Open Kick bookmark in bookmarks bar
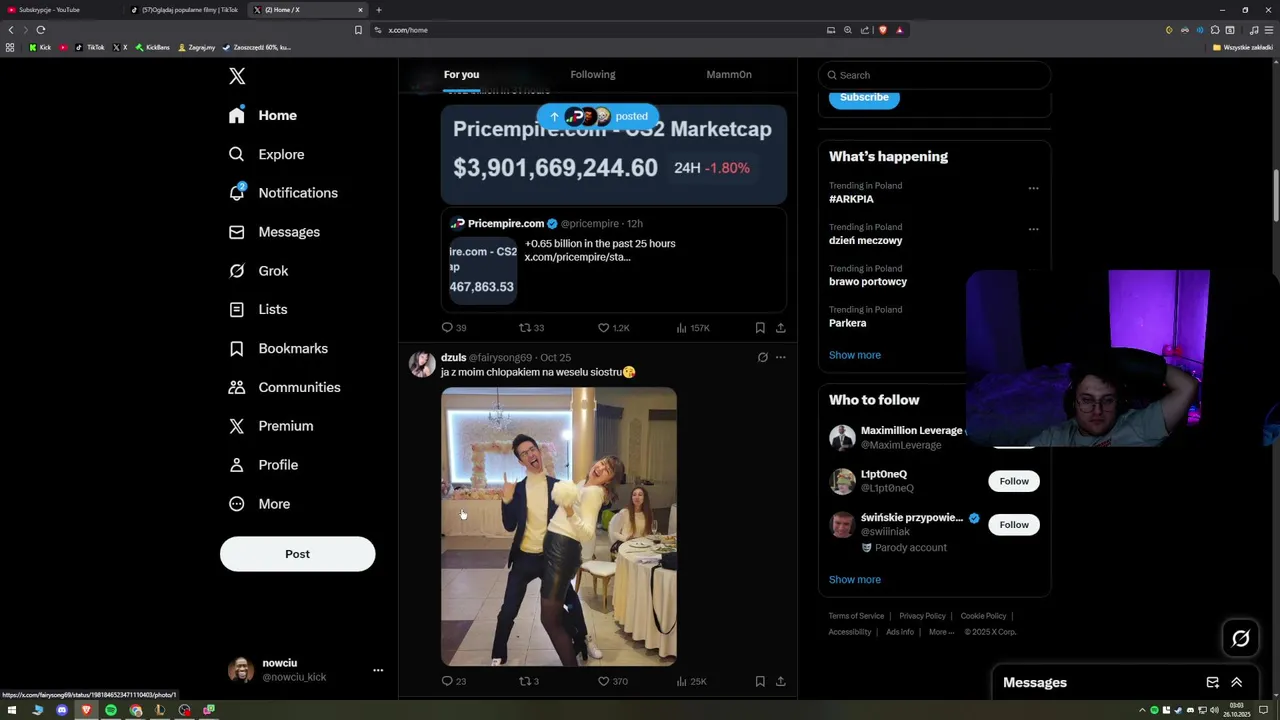Image resolution: width=1280 pixels, height=720 pixels. tap(40, 47)
